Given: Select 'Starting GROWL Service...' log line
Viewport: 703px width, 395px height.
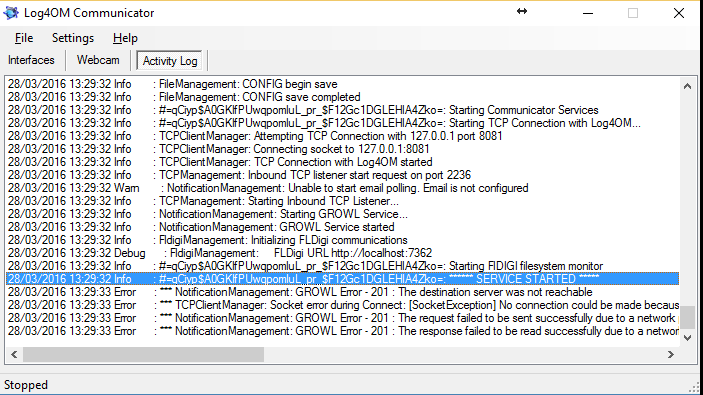Looking at the screenshot, I should [343, 214].
